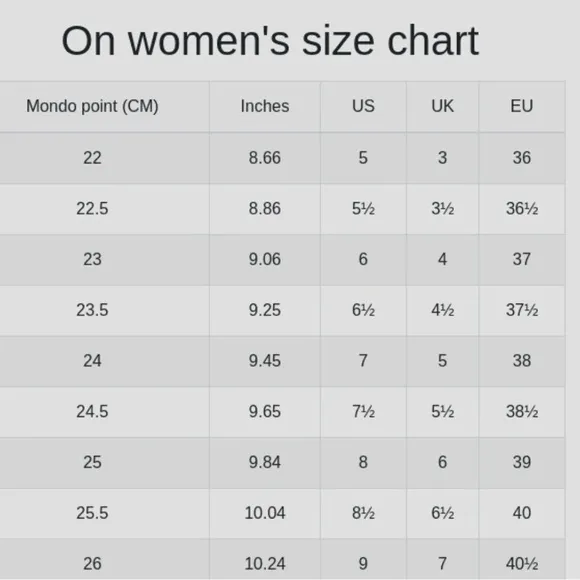580x580 pixels.
Task: Select the 'US' column header
Action: pyautogui.click(x=363, y=106)
